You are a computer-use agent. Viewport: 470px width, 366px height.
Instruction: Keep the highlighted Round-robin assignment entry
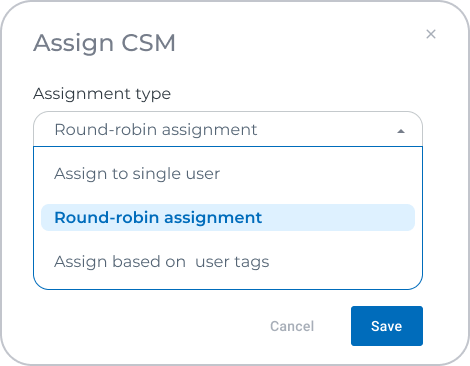(228, 218)
